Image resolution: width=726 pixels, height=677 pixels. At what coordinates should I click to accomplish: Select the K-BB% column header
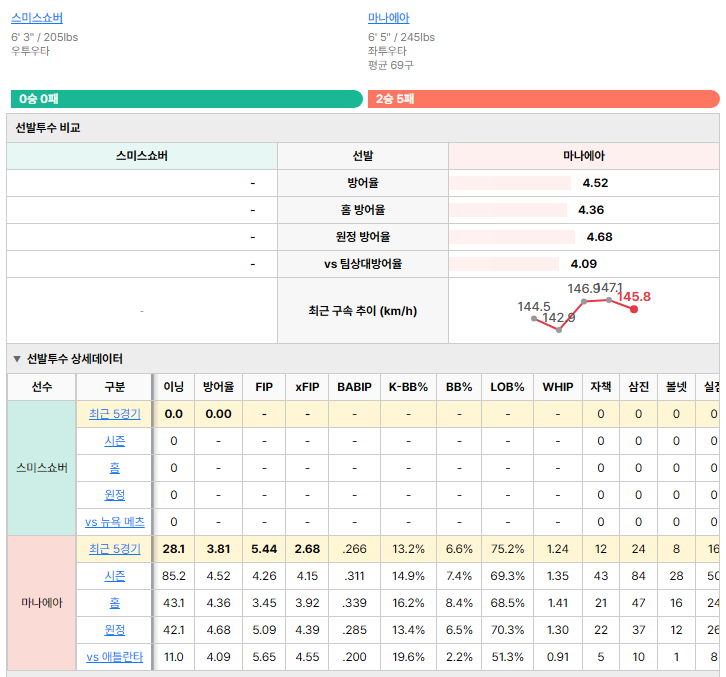408,387
